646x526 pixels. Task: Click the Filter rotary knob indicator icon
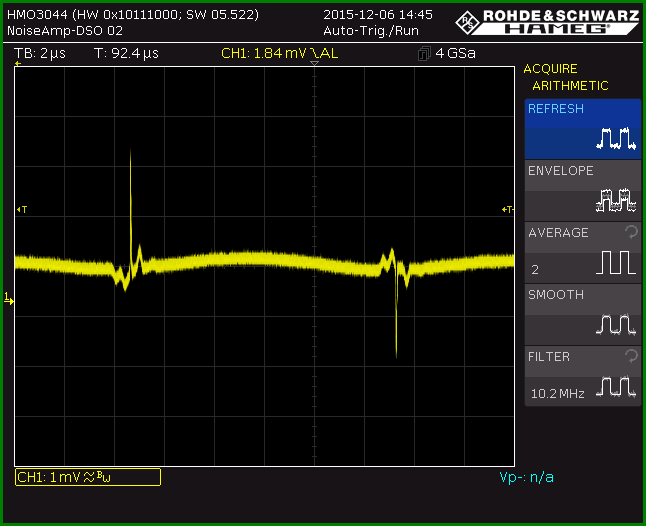point(631,355)
